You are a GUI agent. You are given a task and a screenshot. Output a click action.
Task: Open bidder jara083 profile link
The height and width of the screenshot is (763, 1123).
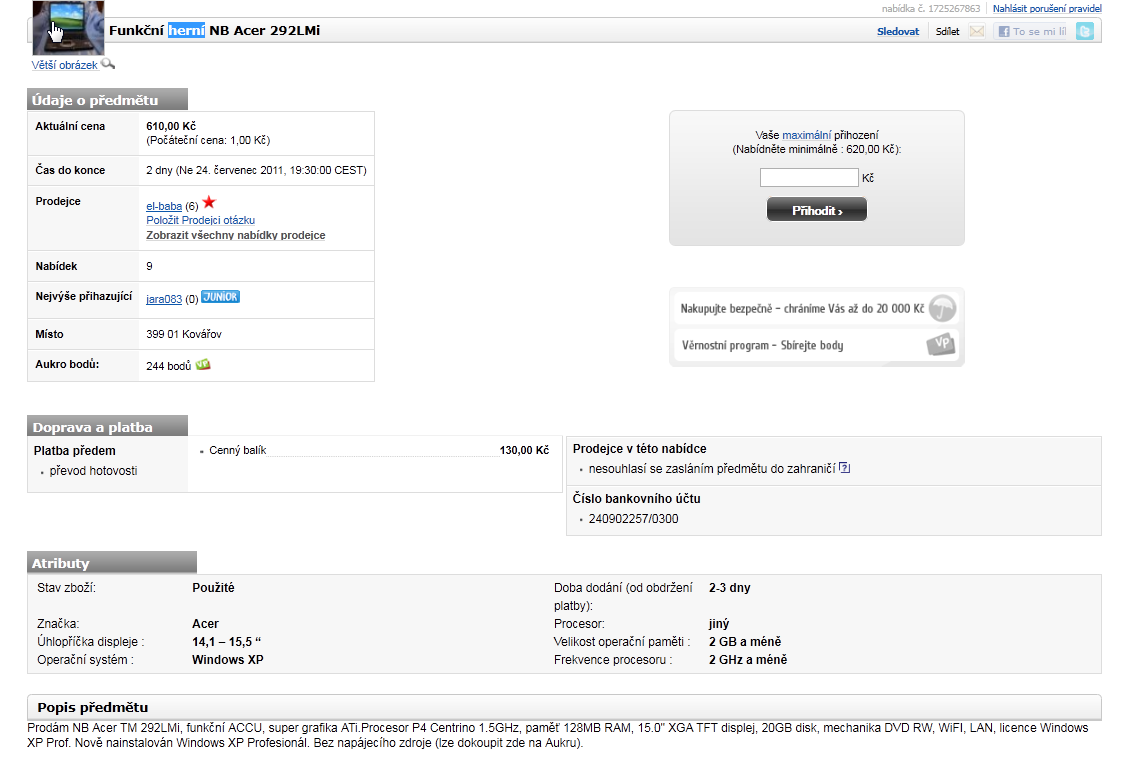click(164, 299)
